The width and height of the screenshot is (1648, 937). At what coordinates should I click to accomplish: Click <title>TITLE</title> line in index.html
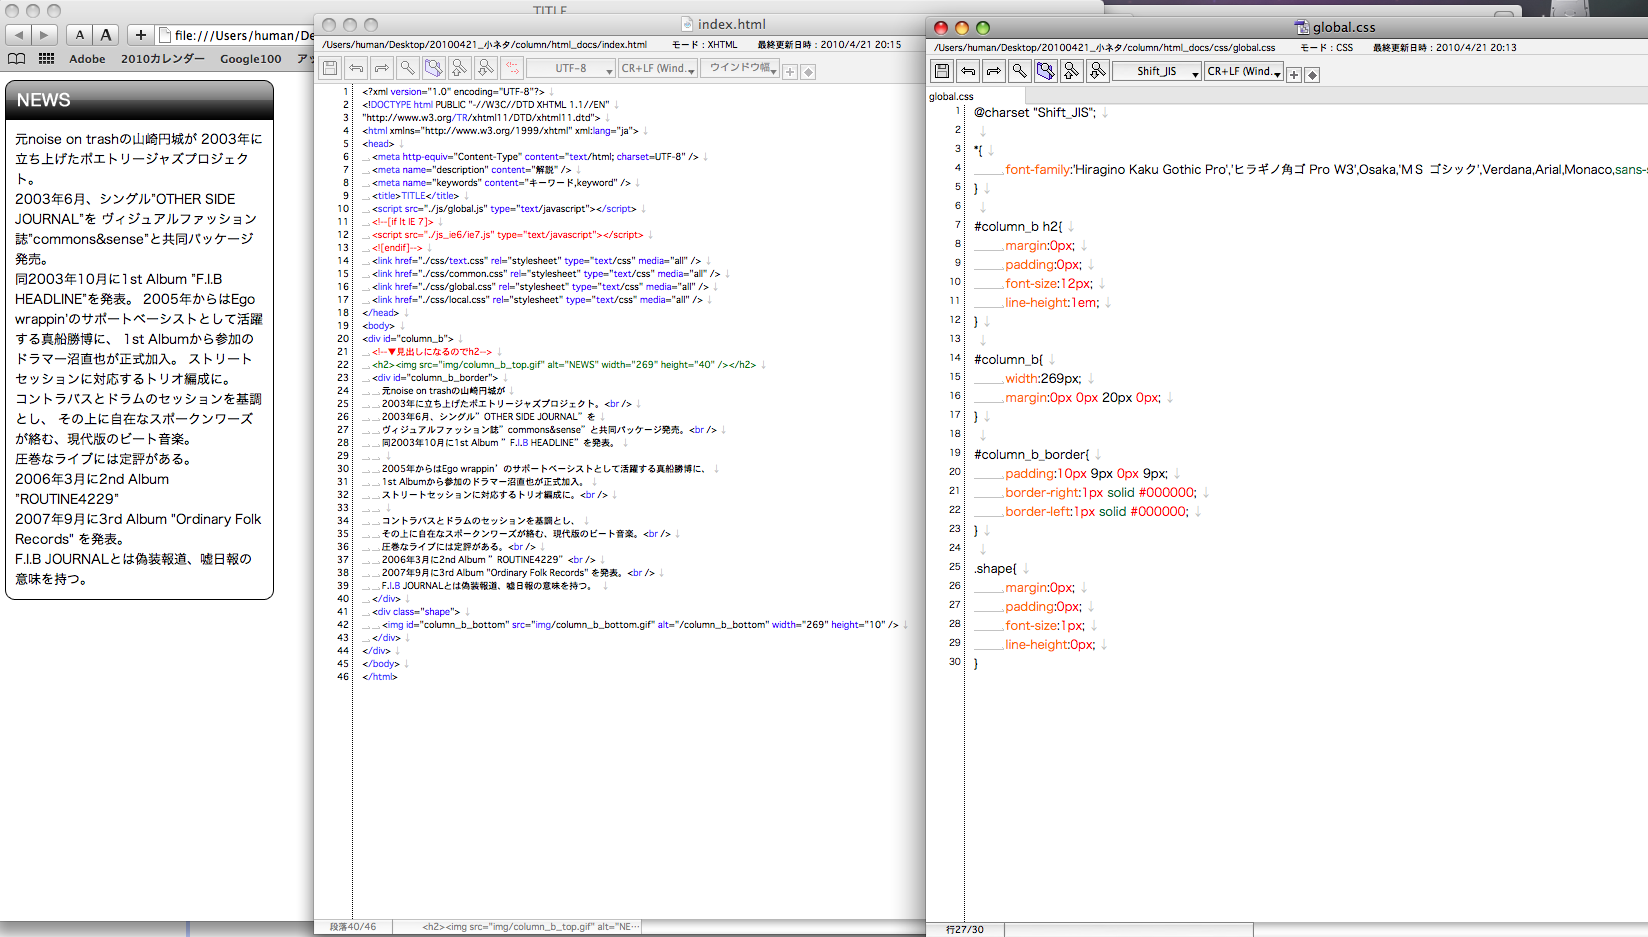coord(415,196)
